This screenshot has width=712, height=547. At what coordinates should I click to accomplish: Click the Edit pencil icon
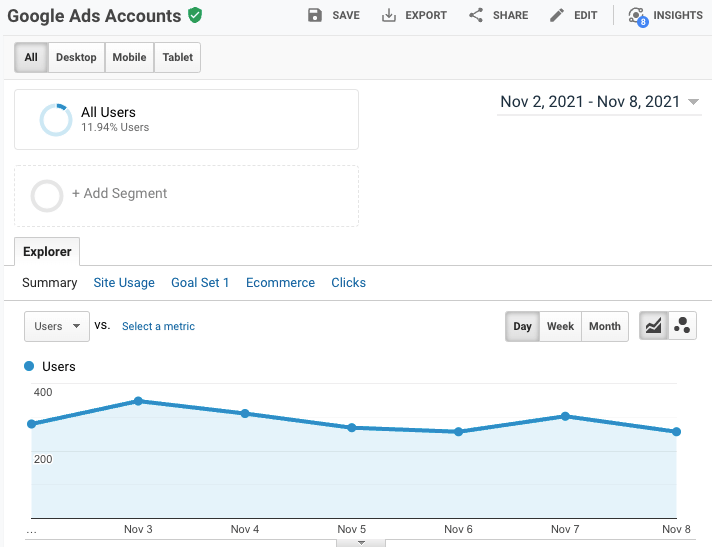coord(557,15)
